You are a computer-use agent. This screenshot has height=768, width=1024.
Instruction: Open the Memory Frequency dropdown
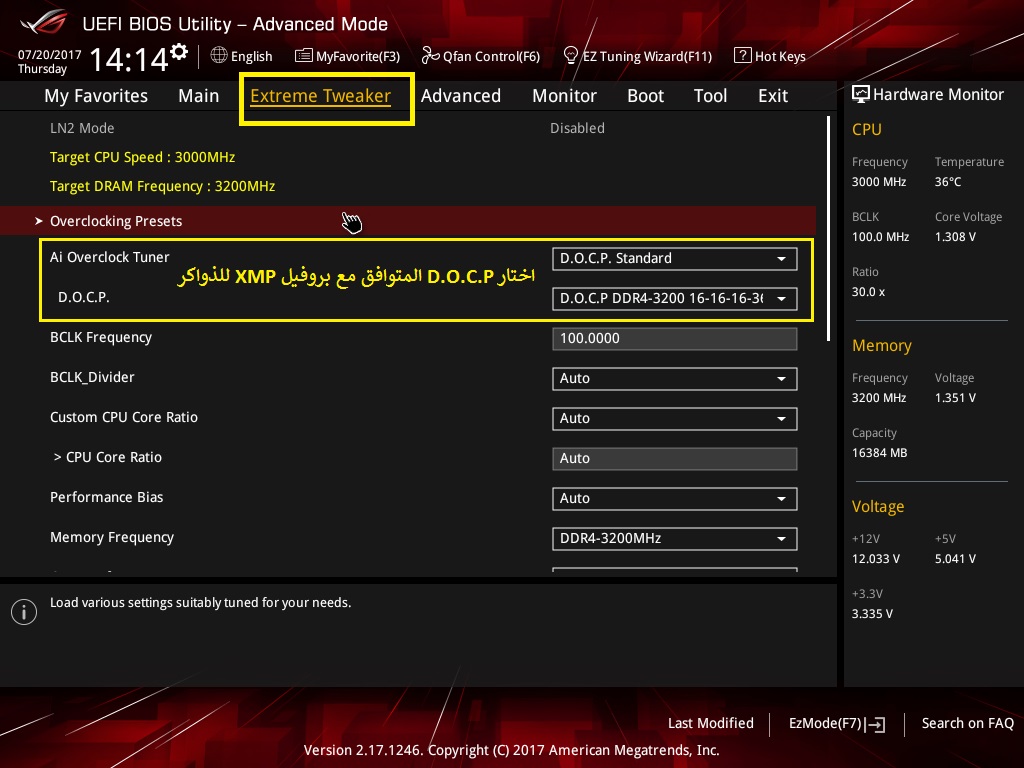[x=675, y=539]
